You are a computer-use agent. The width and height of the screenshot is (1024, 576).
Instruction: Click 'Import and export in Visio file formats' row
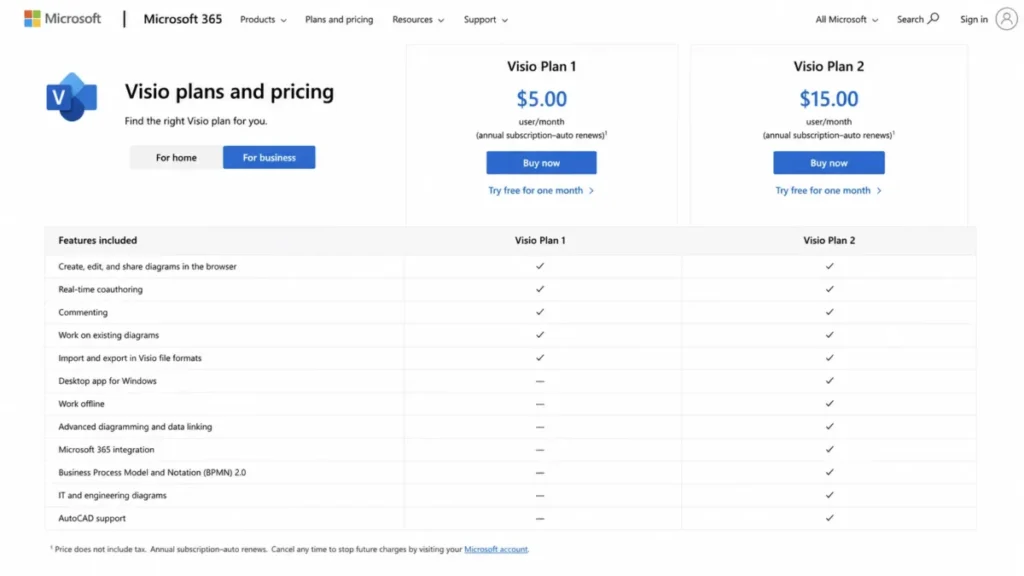pyautogui.click(x=510, y=358)
